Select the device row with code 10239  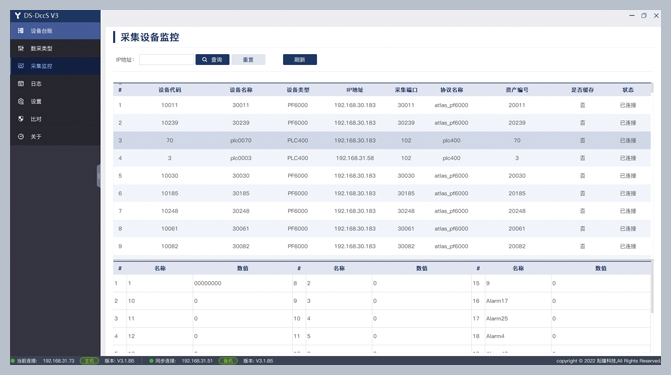coord(382,123)
